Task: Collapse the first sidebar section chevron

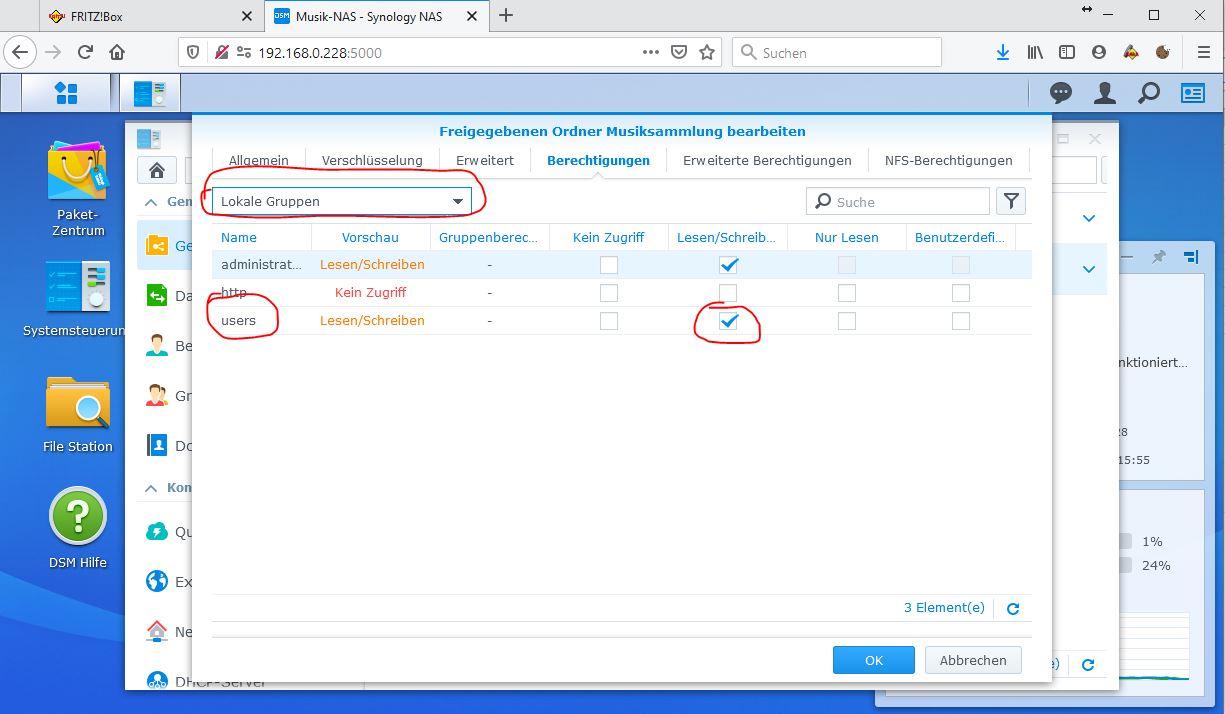Action: point(152,202)
